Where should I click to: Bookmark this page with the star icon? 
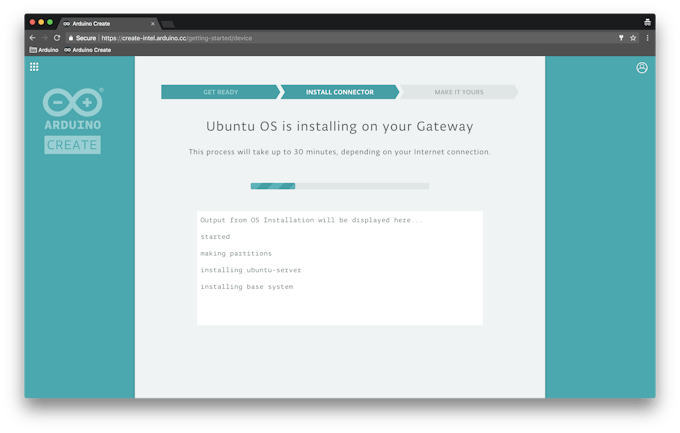(x=633, y=38)
